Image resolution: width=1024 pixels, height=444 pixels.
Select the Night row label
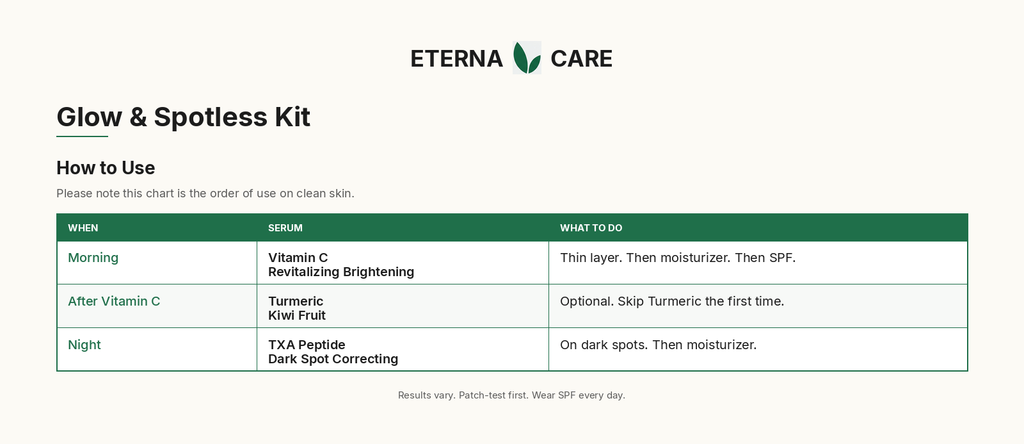(x=84, y=344)
